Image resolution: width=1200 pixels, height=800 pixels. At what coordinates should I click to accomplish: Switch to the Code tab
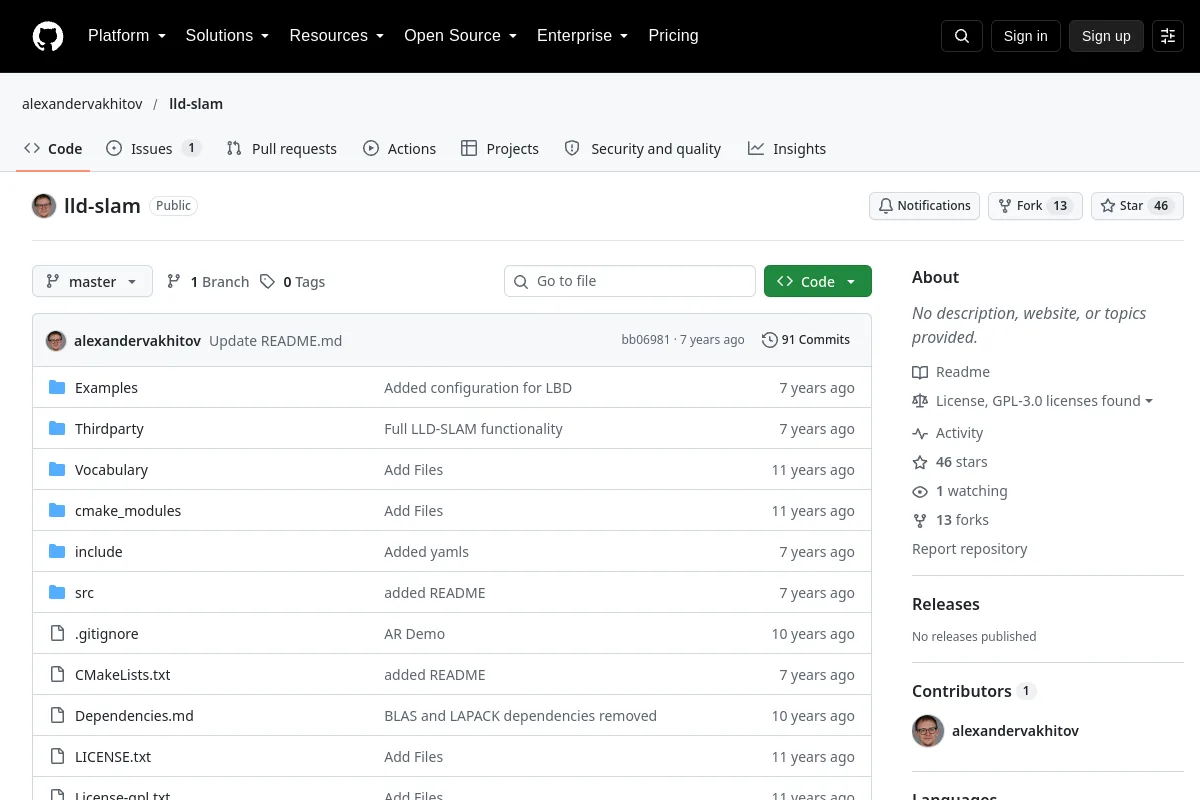click(53, 149)
